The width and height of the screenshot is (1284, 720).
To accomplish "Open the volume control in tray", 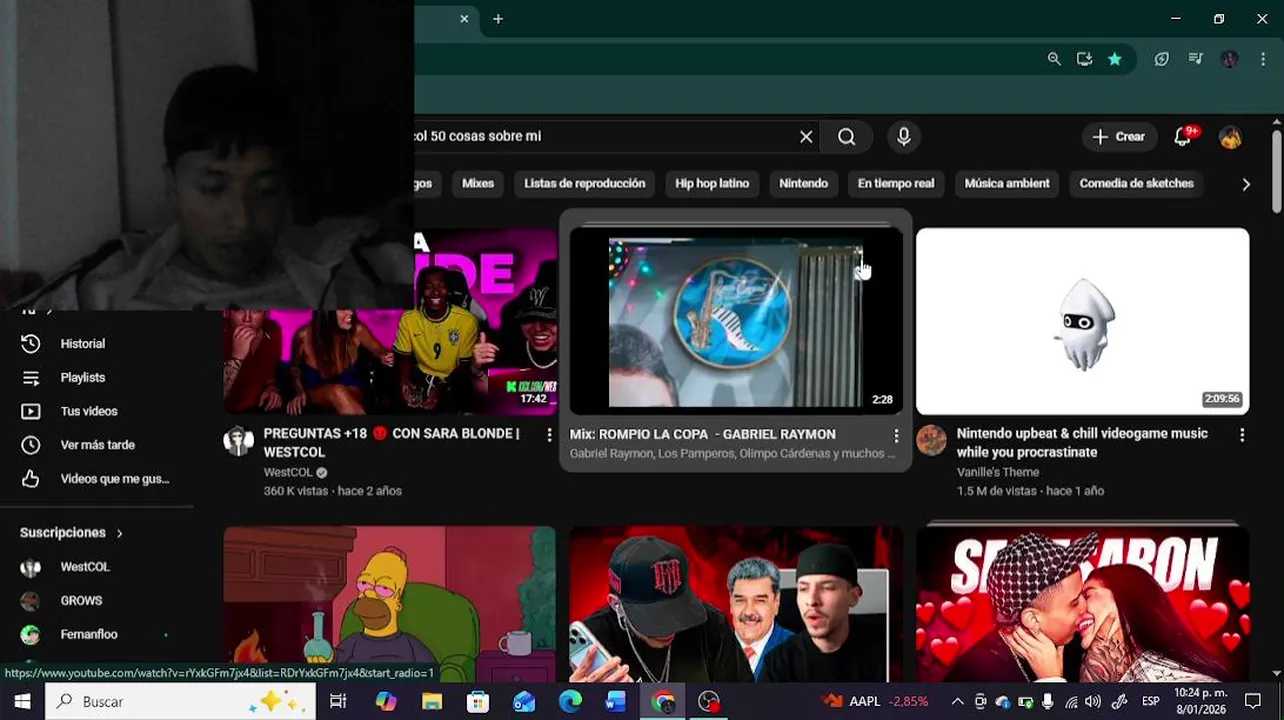I will (1093, 701).
